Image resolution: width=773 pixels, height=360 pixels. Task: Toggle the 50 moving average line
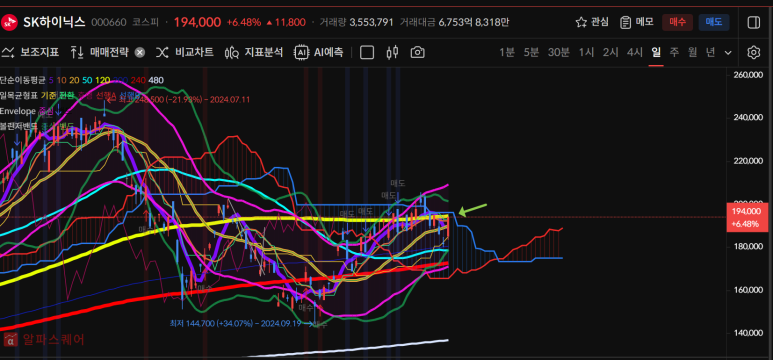[87, 80]
